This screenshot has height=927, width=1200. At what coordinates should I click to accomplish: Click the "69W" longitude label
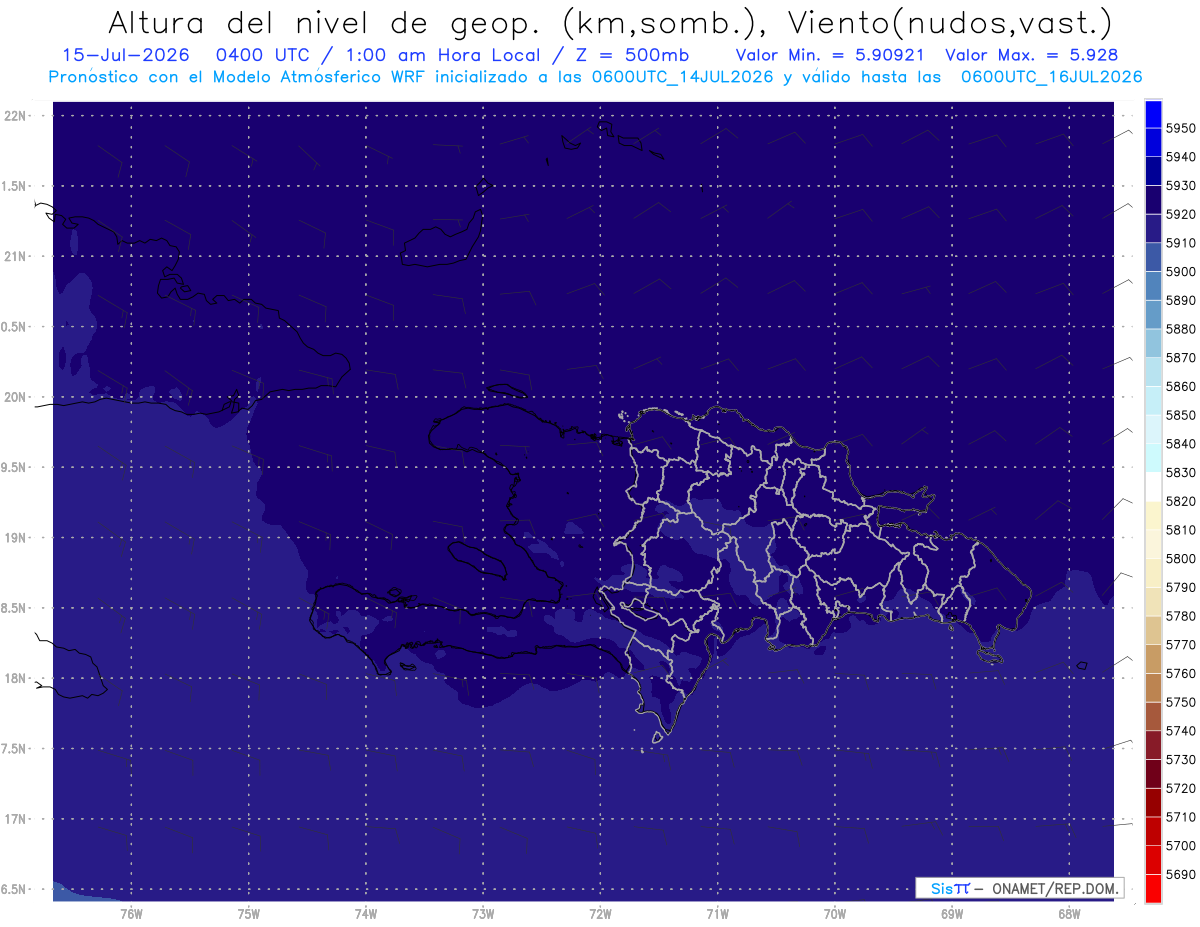[x=951, y=914]
